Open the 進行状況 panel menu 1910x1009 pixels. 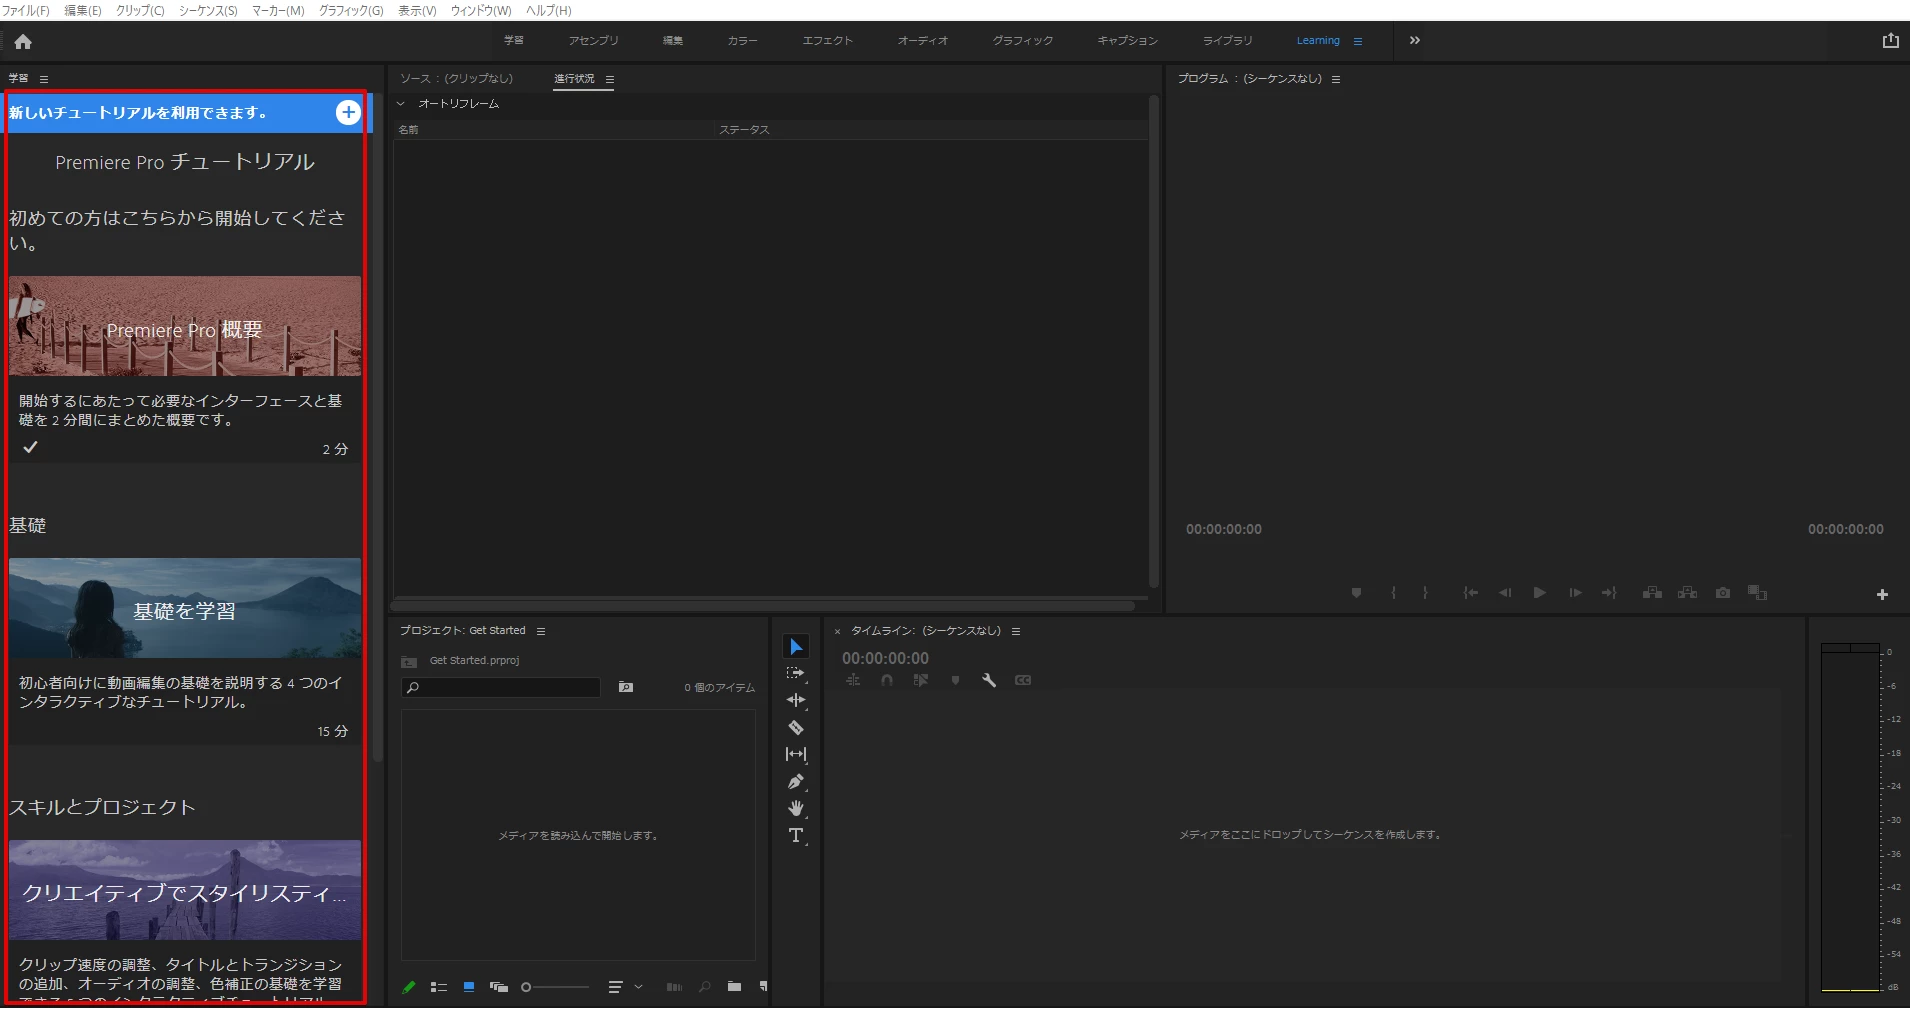[x=610, y=79]
